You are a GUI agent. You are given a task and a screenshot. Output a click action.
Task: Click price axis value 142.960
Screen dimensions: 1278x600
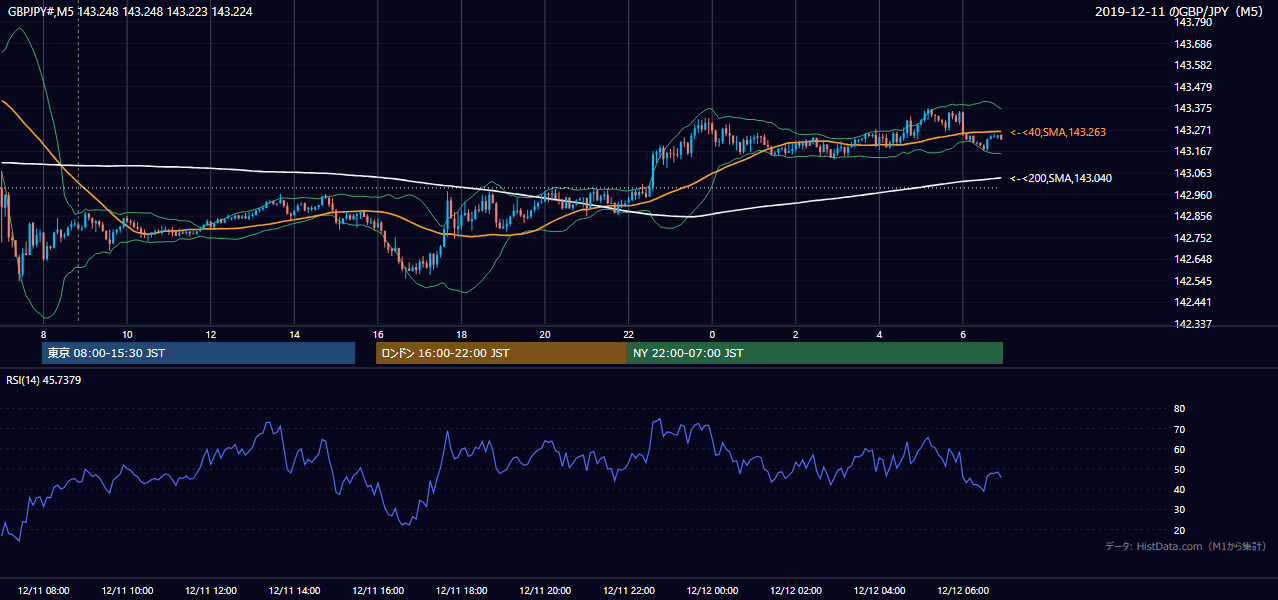(x=1192, y=195)
